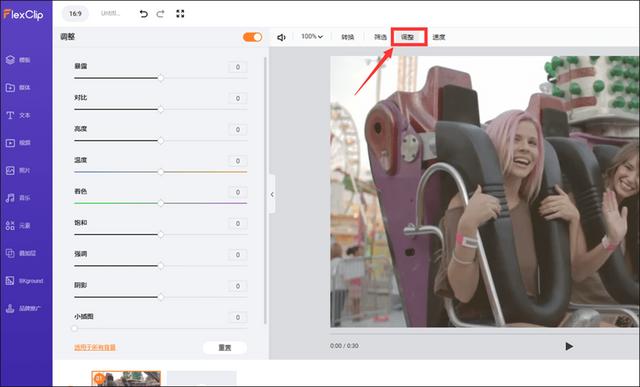Select the highlighted 调整 tab
640x387 pixels.
408,37
